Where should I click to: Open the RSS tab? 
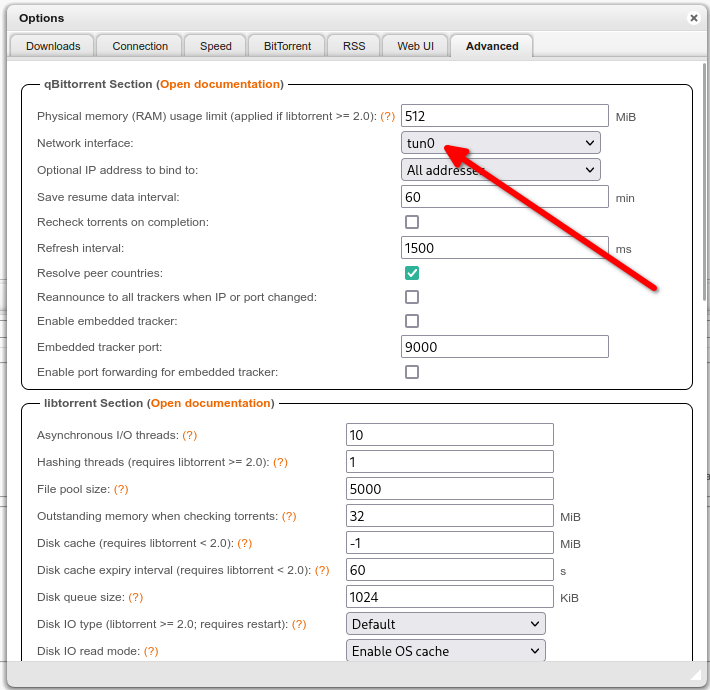pyautogui.click(x=354, y=46)
